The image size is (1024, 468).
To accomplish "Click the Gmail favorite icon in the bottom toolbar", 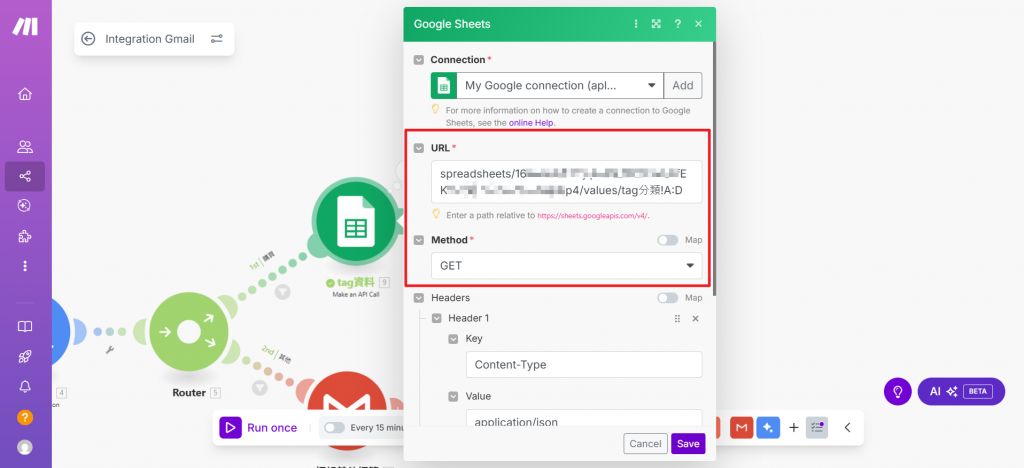I will [741, 428].
